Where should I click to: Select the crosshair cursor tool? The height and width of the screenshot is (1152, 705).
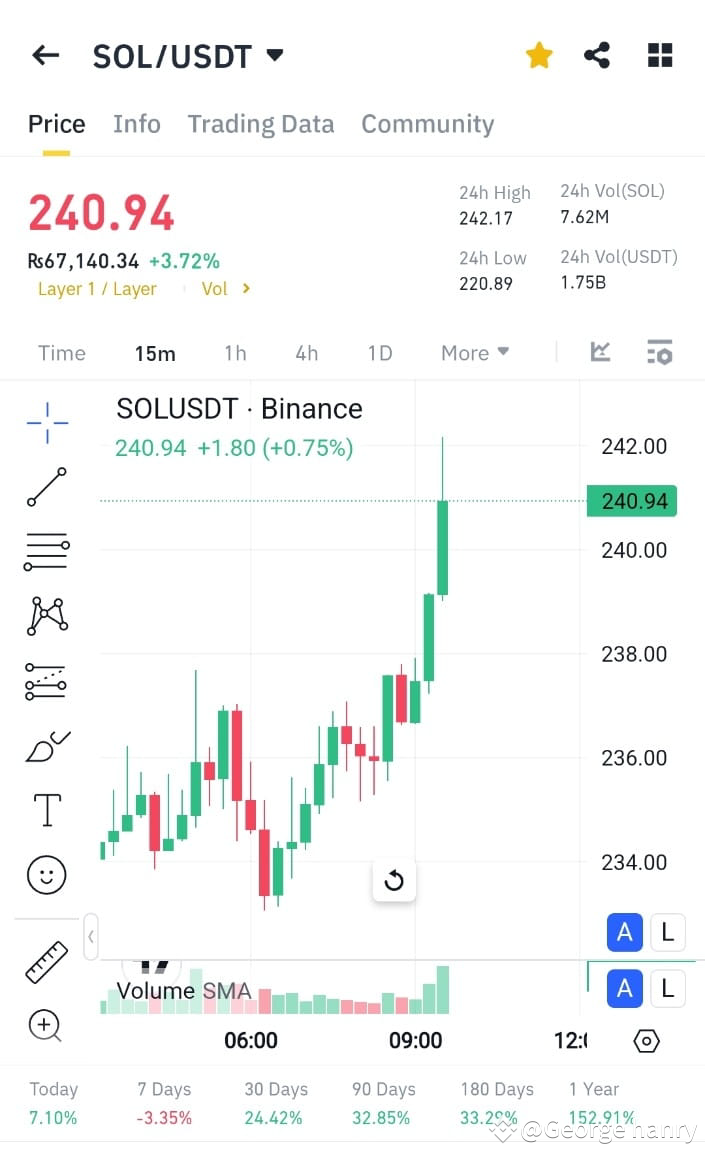pyautogui.click(x=47, y=422)
